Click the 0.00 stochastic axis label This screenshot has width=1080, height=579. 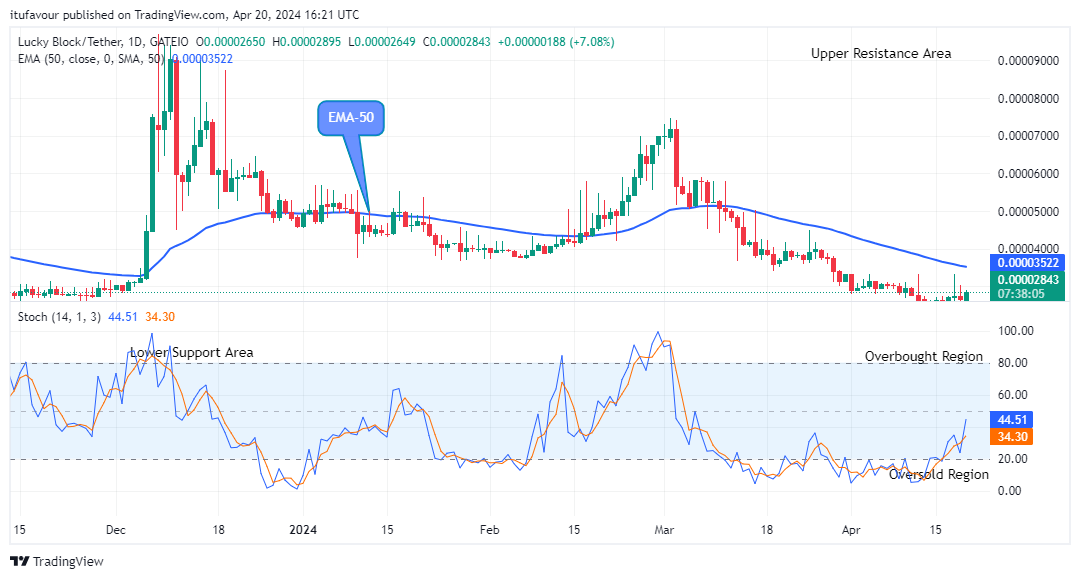[x=1010, y=491]
